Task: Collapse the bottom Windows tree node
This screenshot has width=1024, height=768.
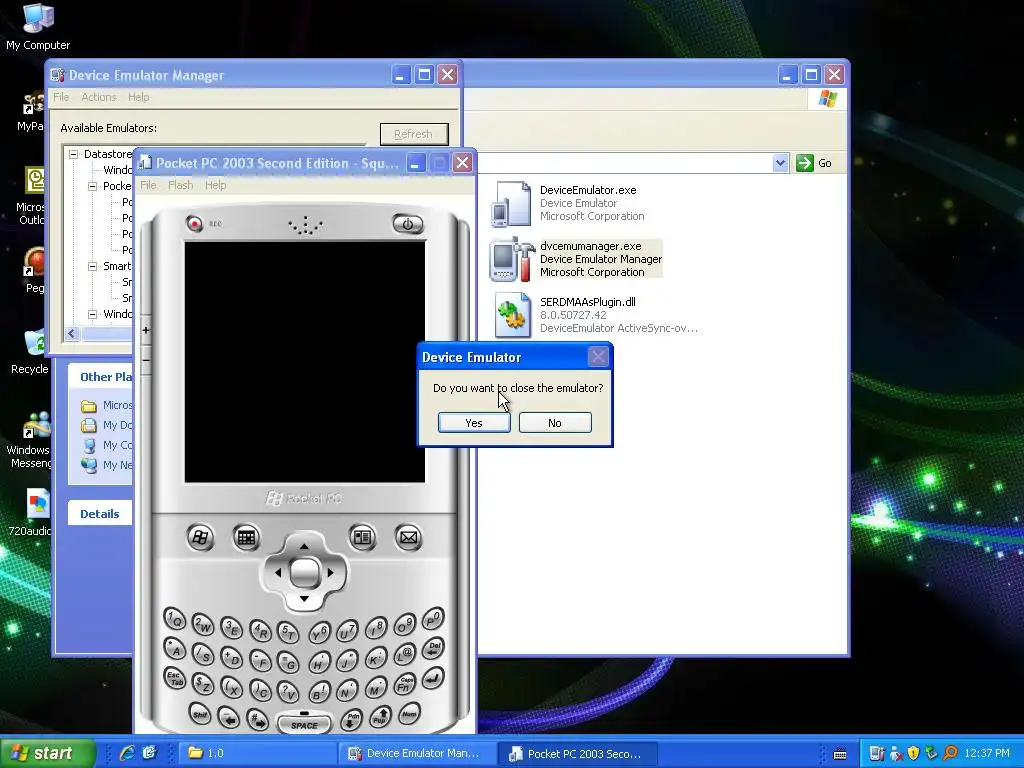Action: coord(92,314)
